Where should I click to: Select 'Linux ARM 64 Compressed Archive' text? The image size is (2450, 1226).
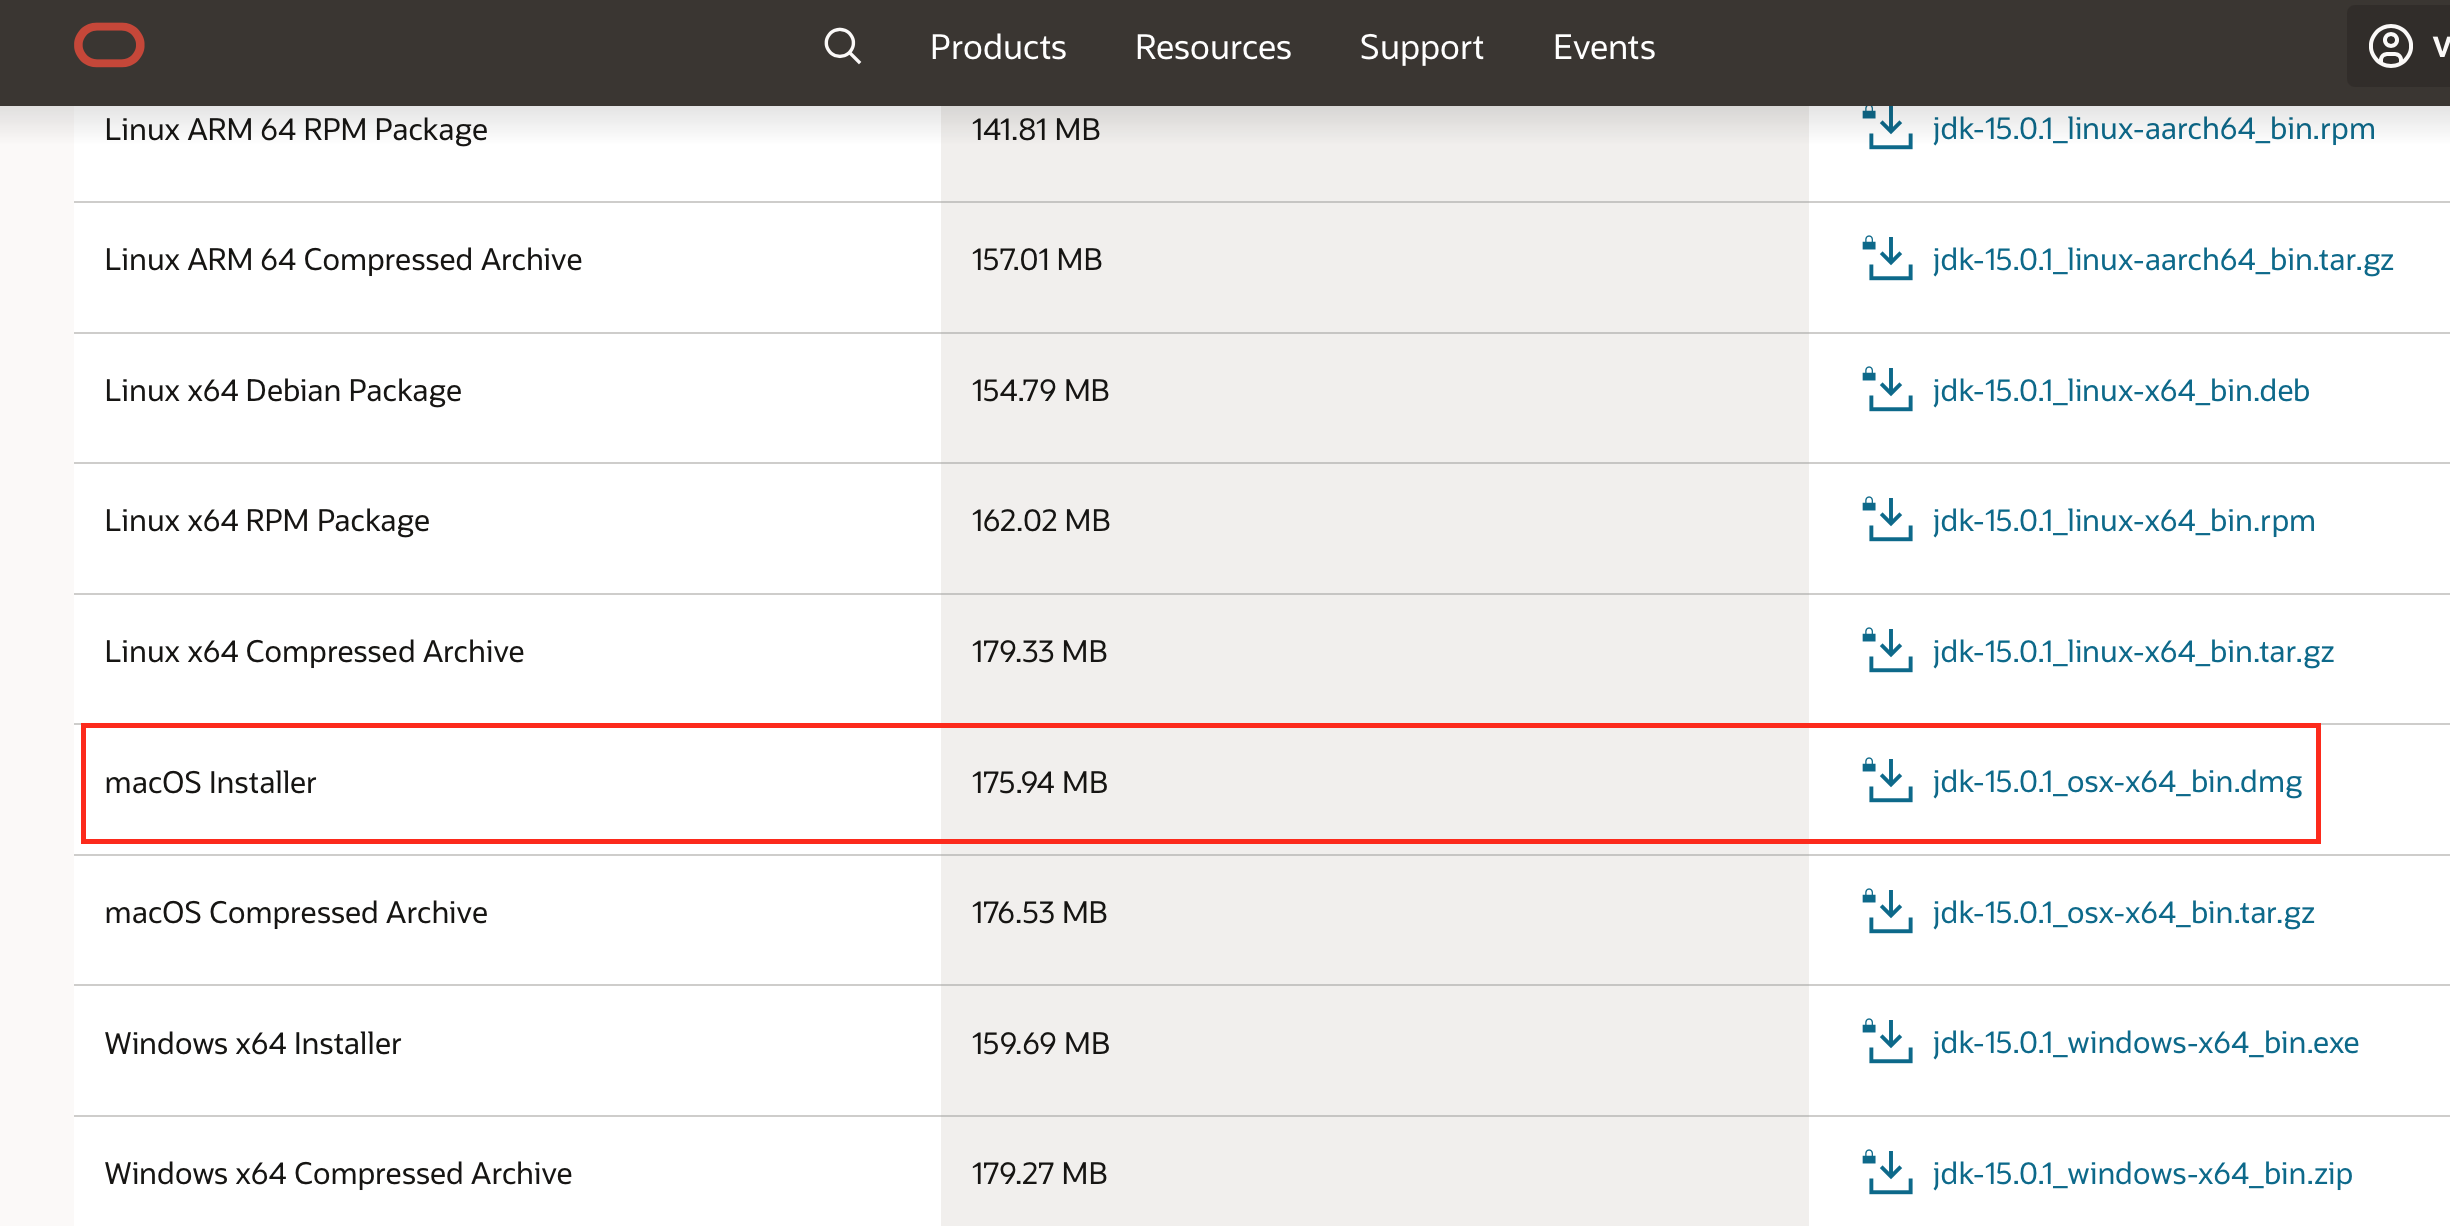[343, 260]
